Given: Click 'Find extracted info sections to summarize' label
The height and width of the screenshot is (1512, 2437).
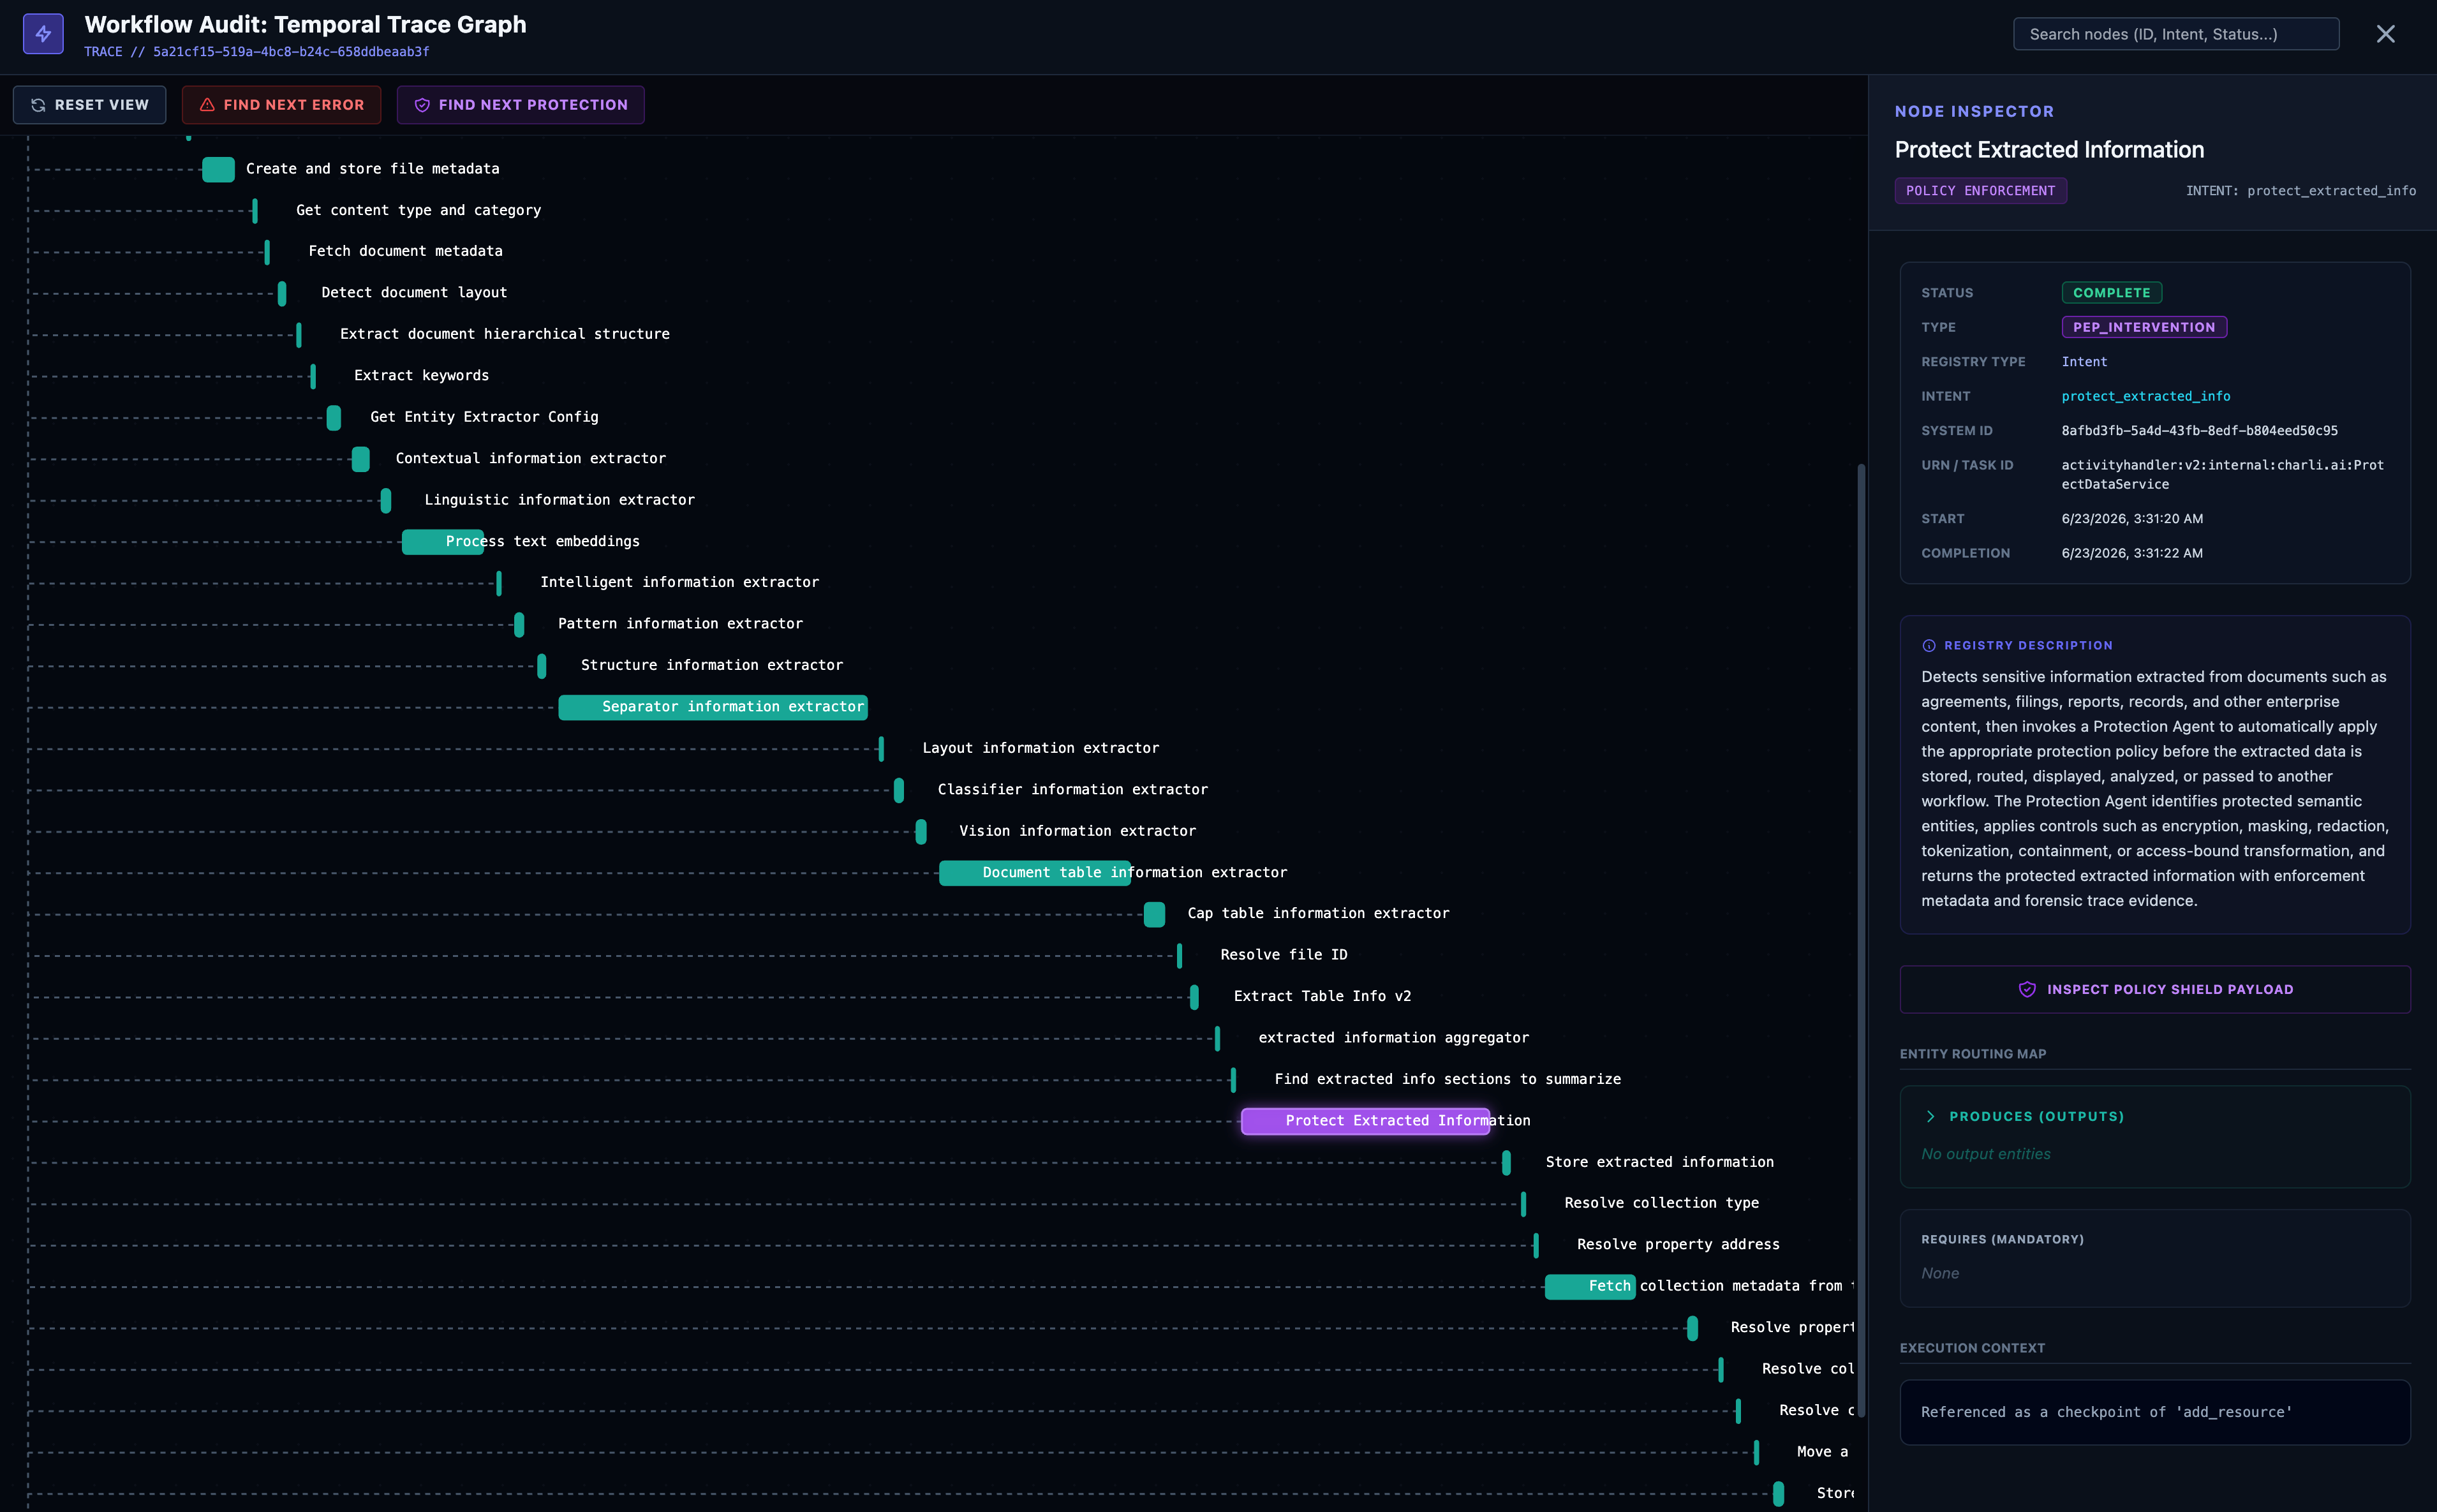Looking at the screenshot, I should [x=1447, y=1079].
